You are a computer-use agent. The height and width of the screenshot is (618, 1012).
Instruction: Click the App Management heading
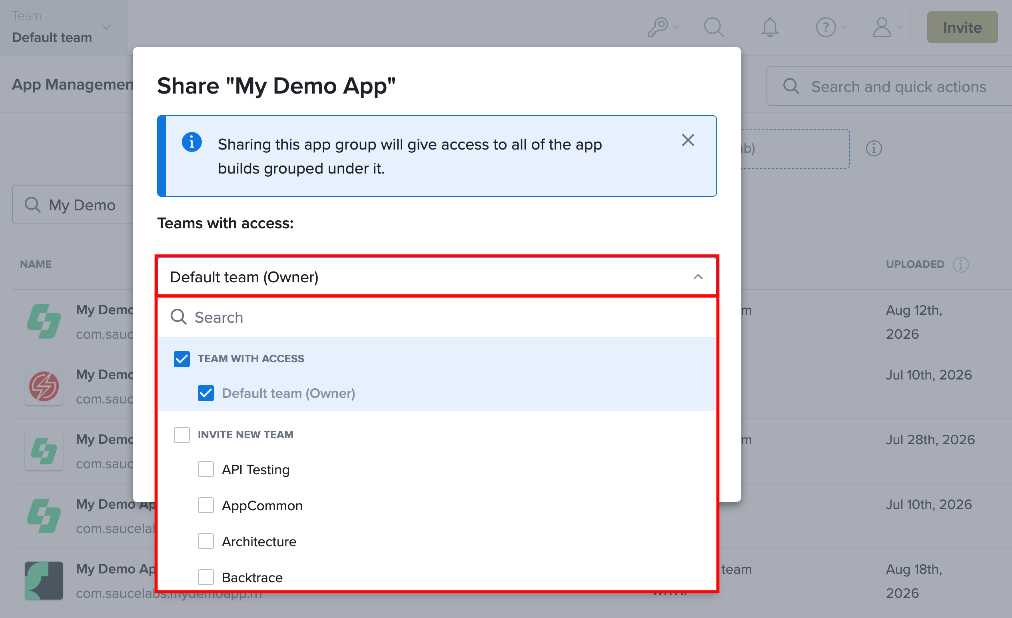click(x=72, y=85)
